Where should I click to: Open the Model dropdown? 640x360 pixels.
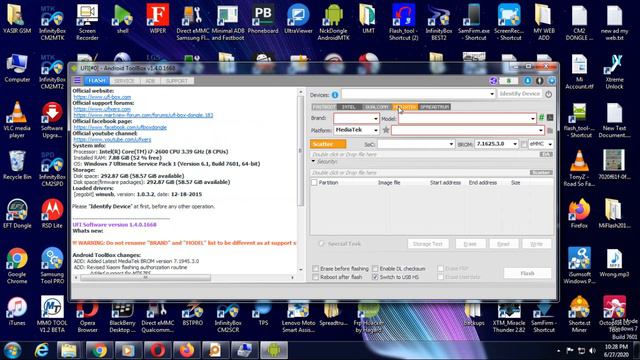(532, 118)
